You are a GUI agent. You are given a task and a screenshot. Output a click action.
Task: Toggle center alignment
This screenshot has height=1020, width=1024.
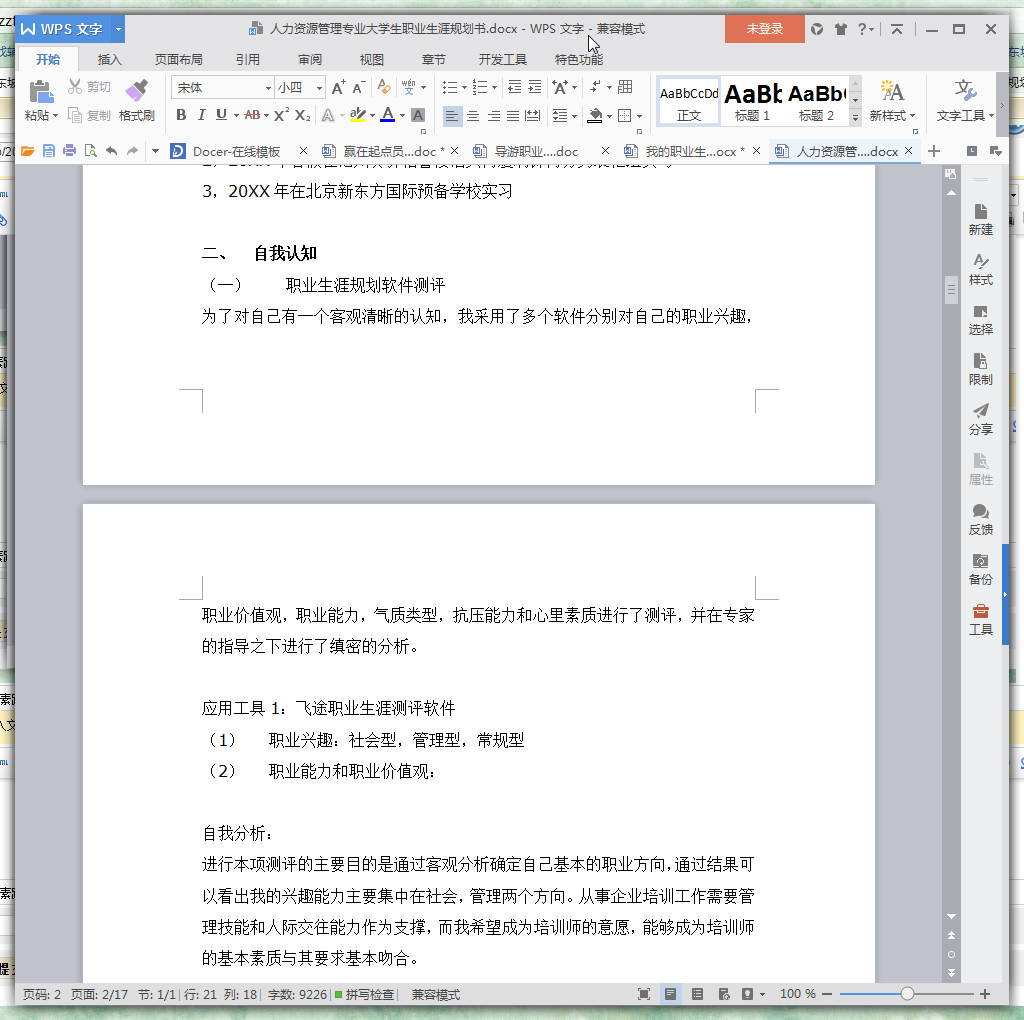(x=473, y=116)
